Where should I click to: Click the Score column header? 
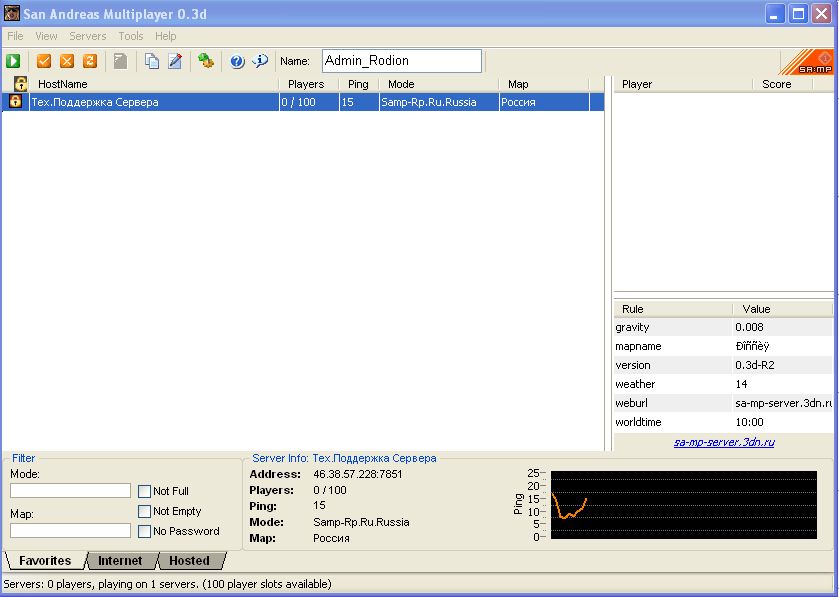click(783, 84)
